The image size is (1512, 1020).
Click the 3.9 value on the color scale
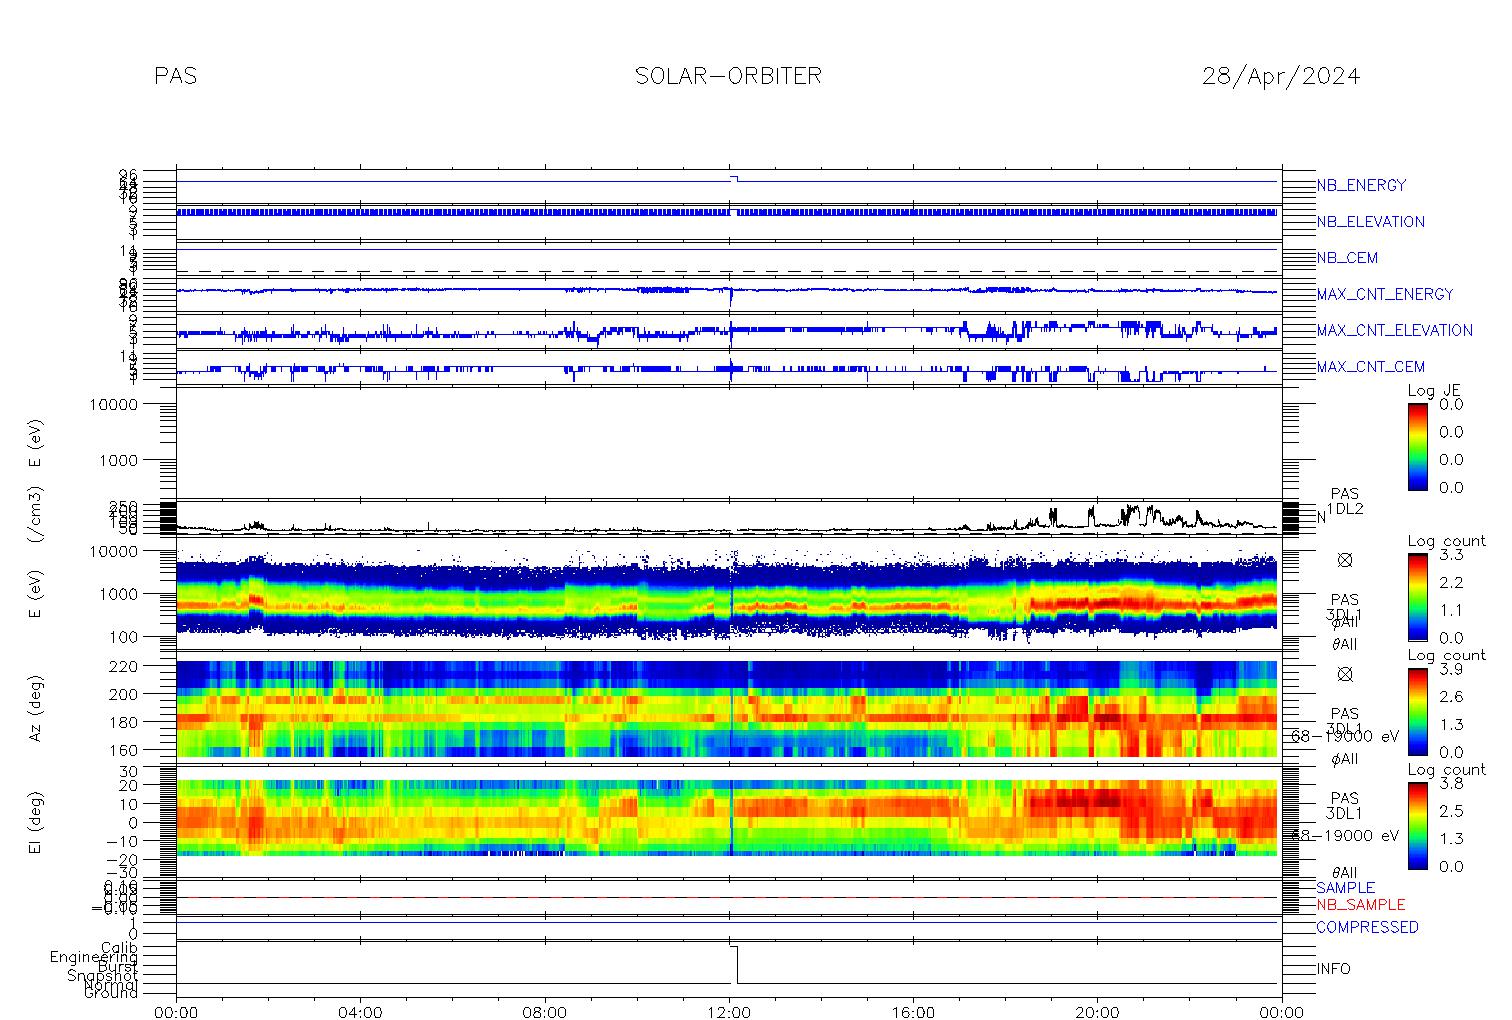(1451, 669)
